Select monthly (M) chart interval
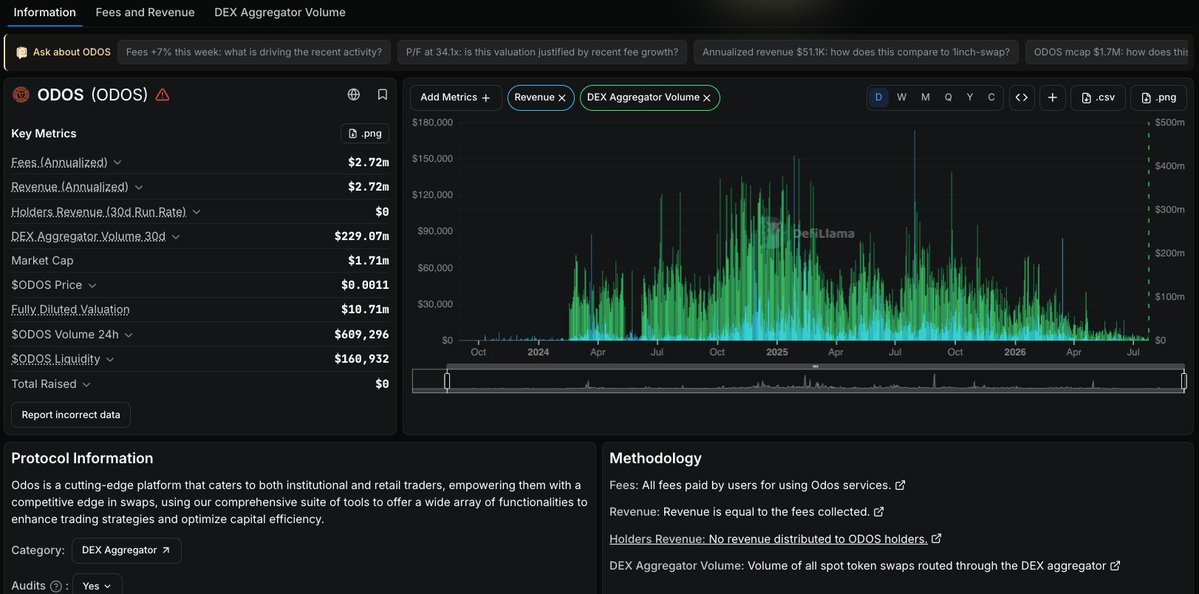 tap(925, 98)
